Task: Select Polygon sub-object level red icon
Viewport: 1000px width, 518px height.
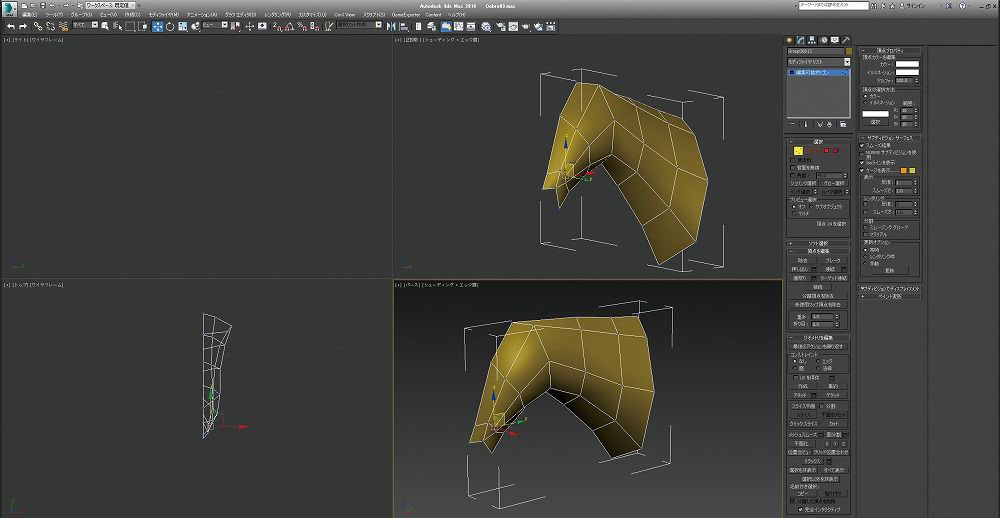Action: click(x=826, y=150)
